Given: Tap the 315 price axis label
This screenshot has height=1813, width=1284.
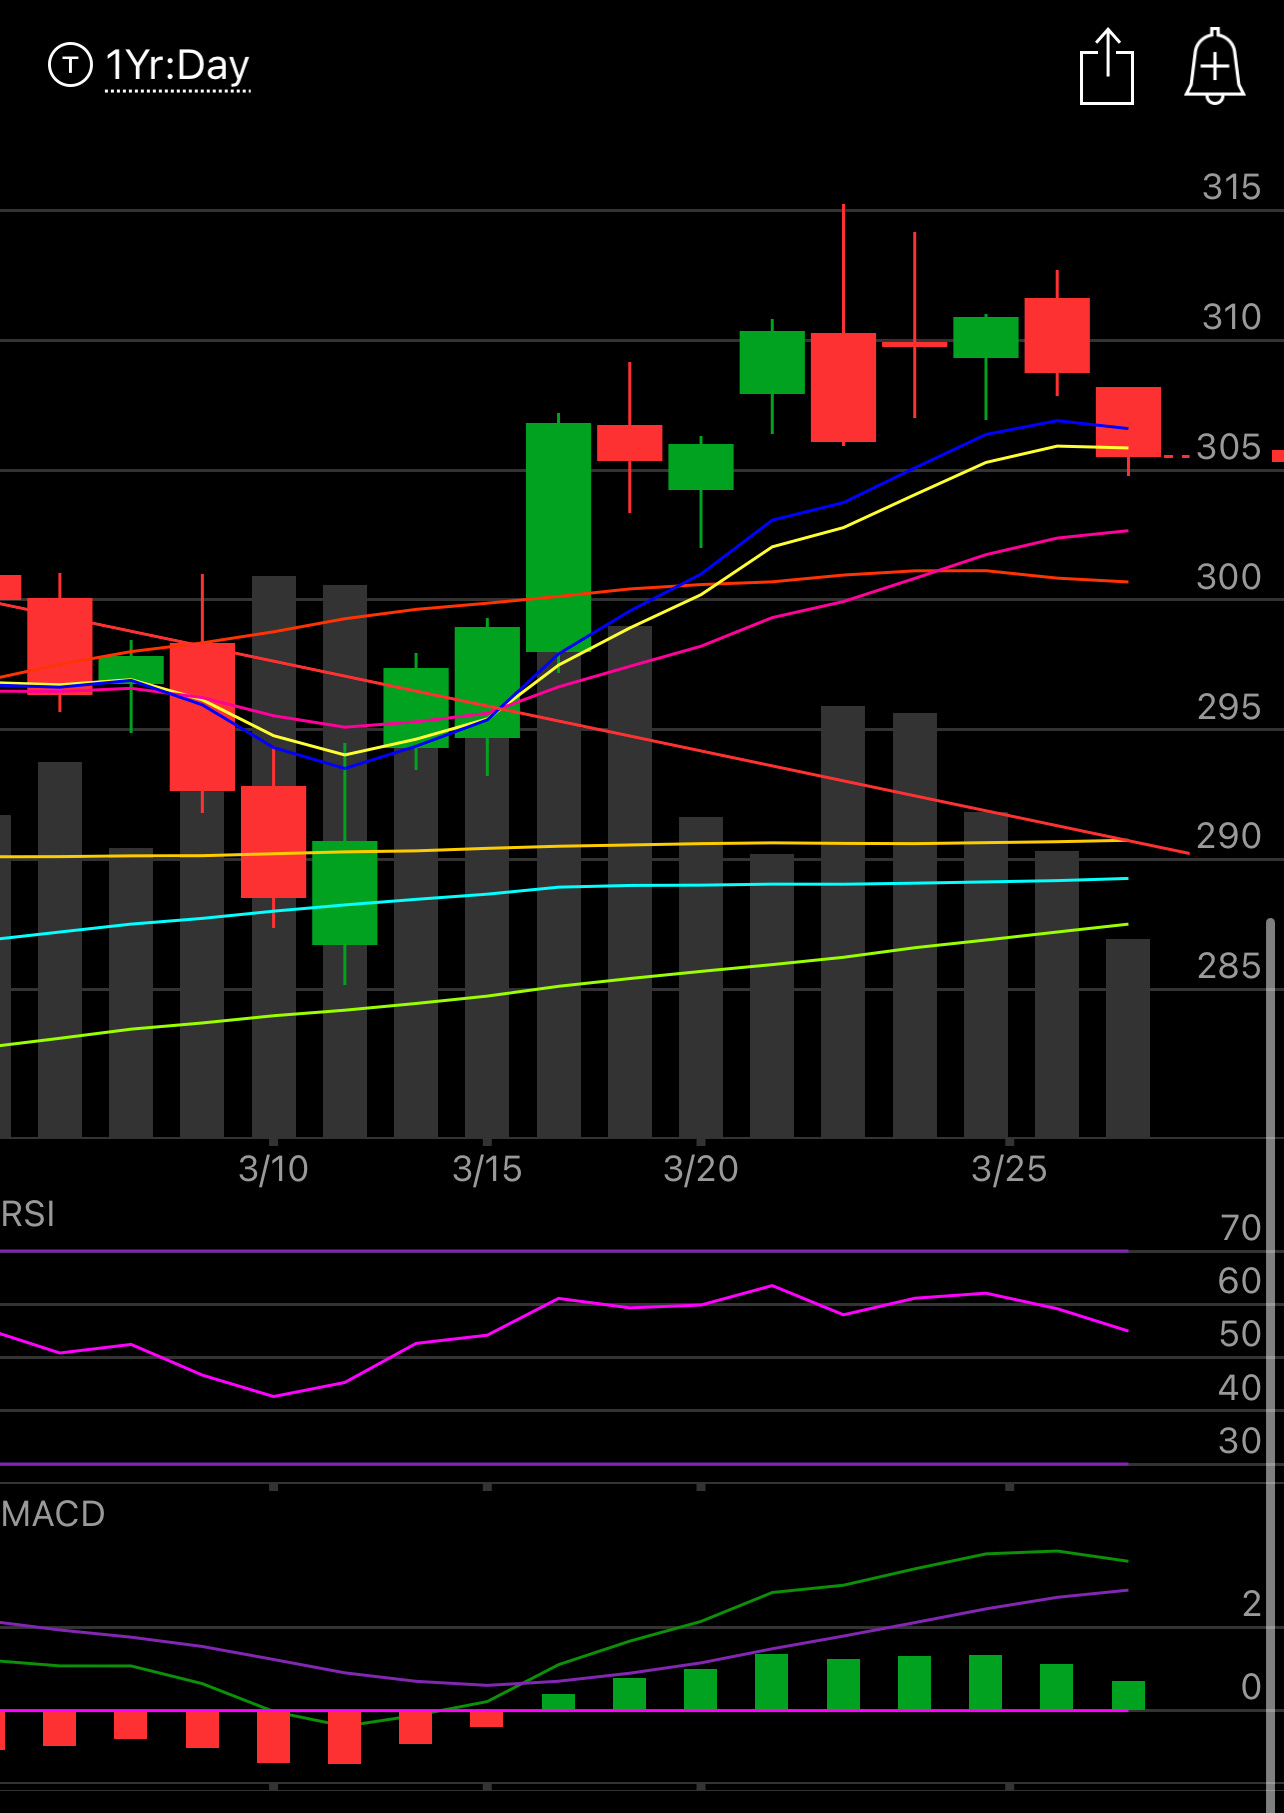Looking at the screenshot, I should click(1231, 187).
